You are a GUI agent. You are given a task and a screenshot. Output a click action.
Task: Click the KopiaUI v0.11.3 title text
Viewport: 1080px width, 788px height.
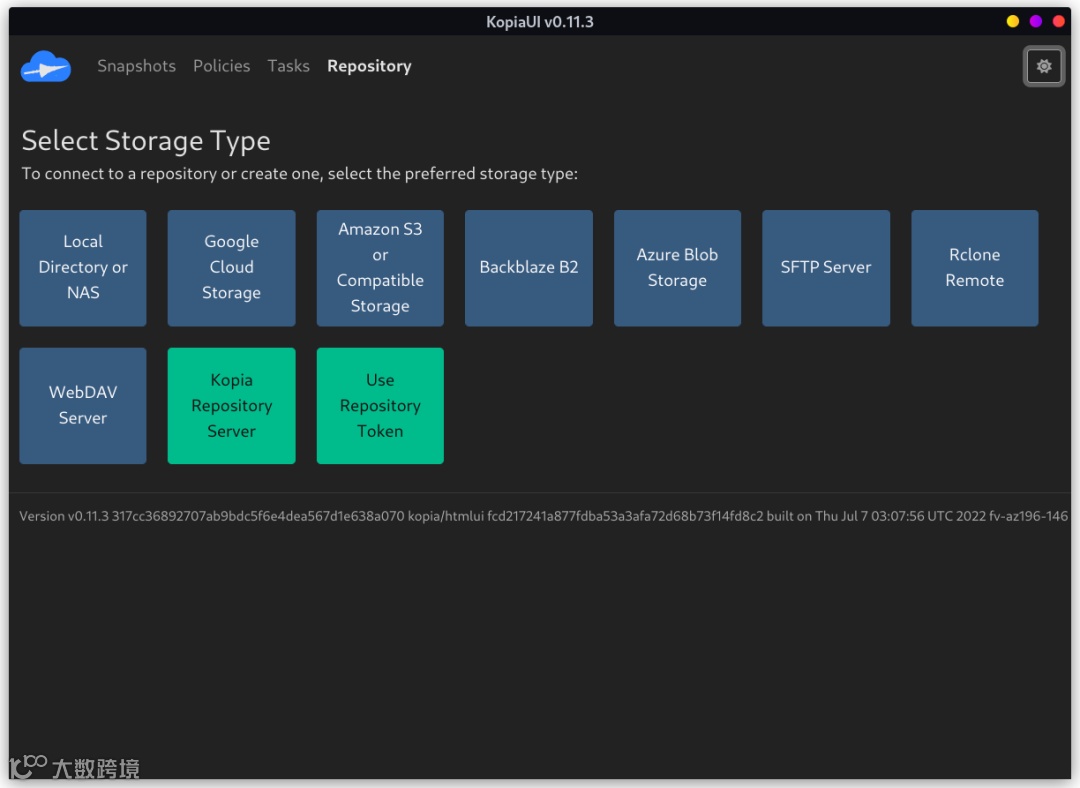click(x=540, y=22)
